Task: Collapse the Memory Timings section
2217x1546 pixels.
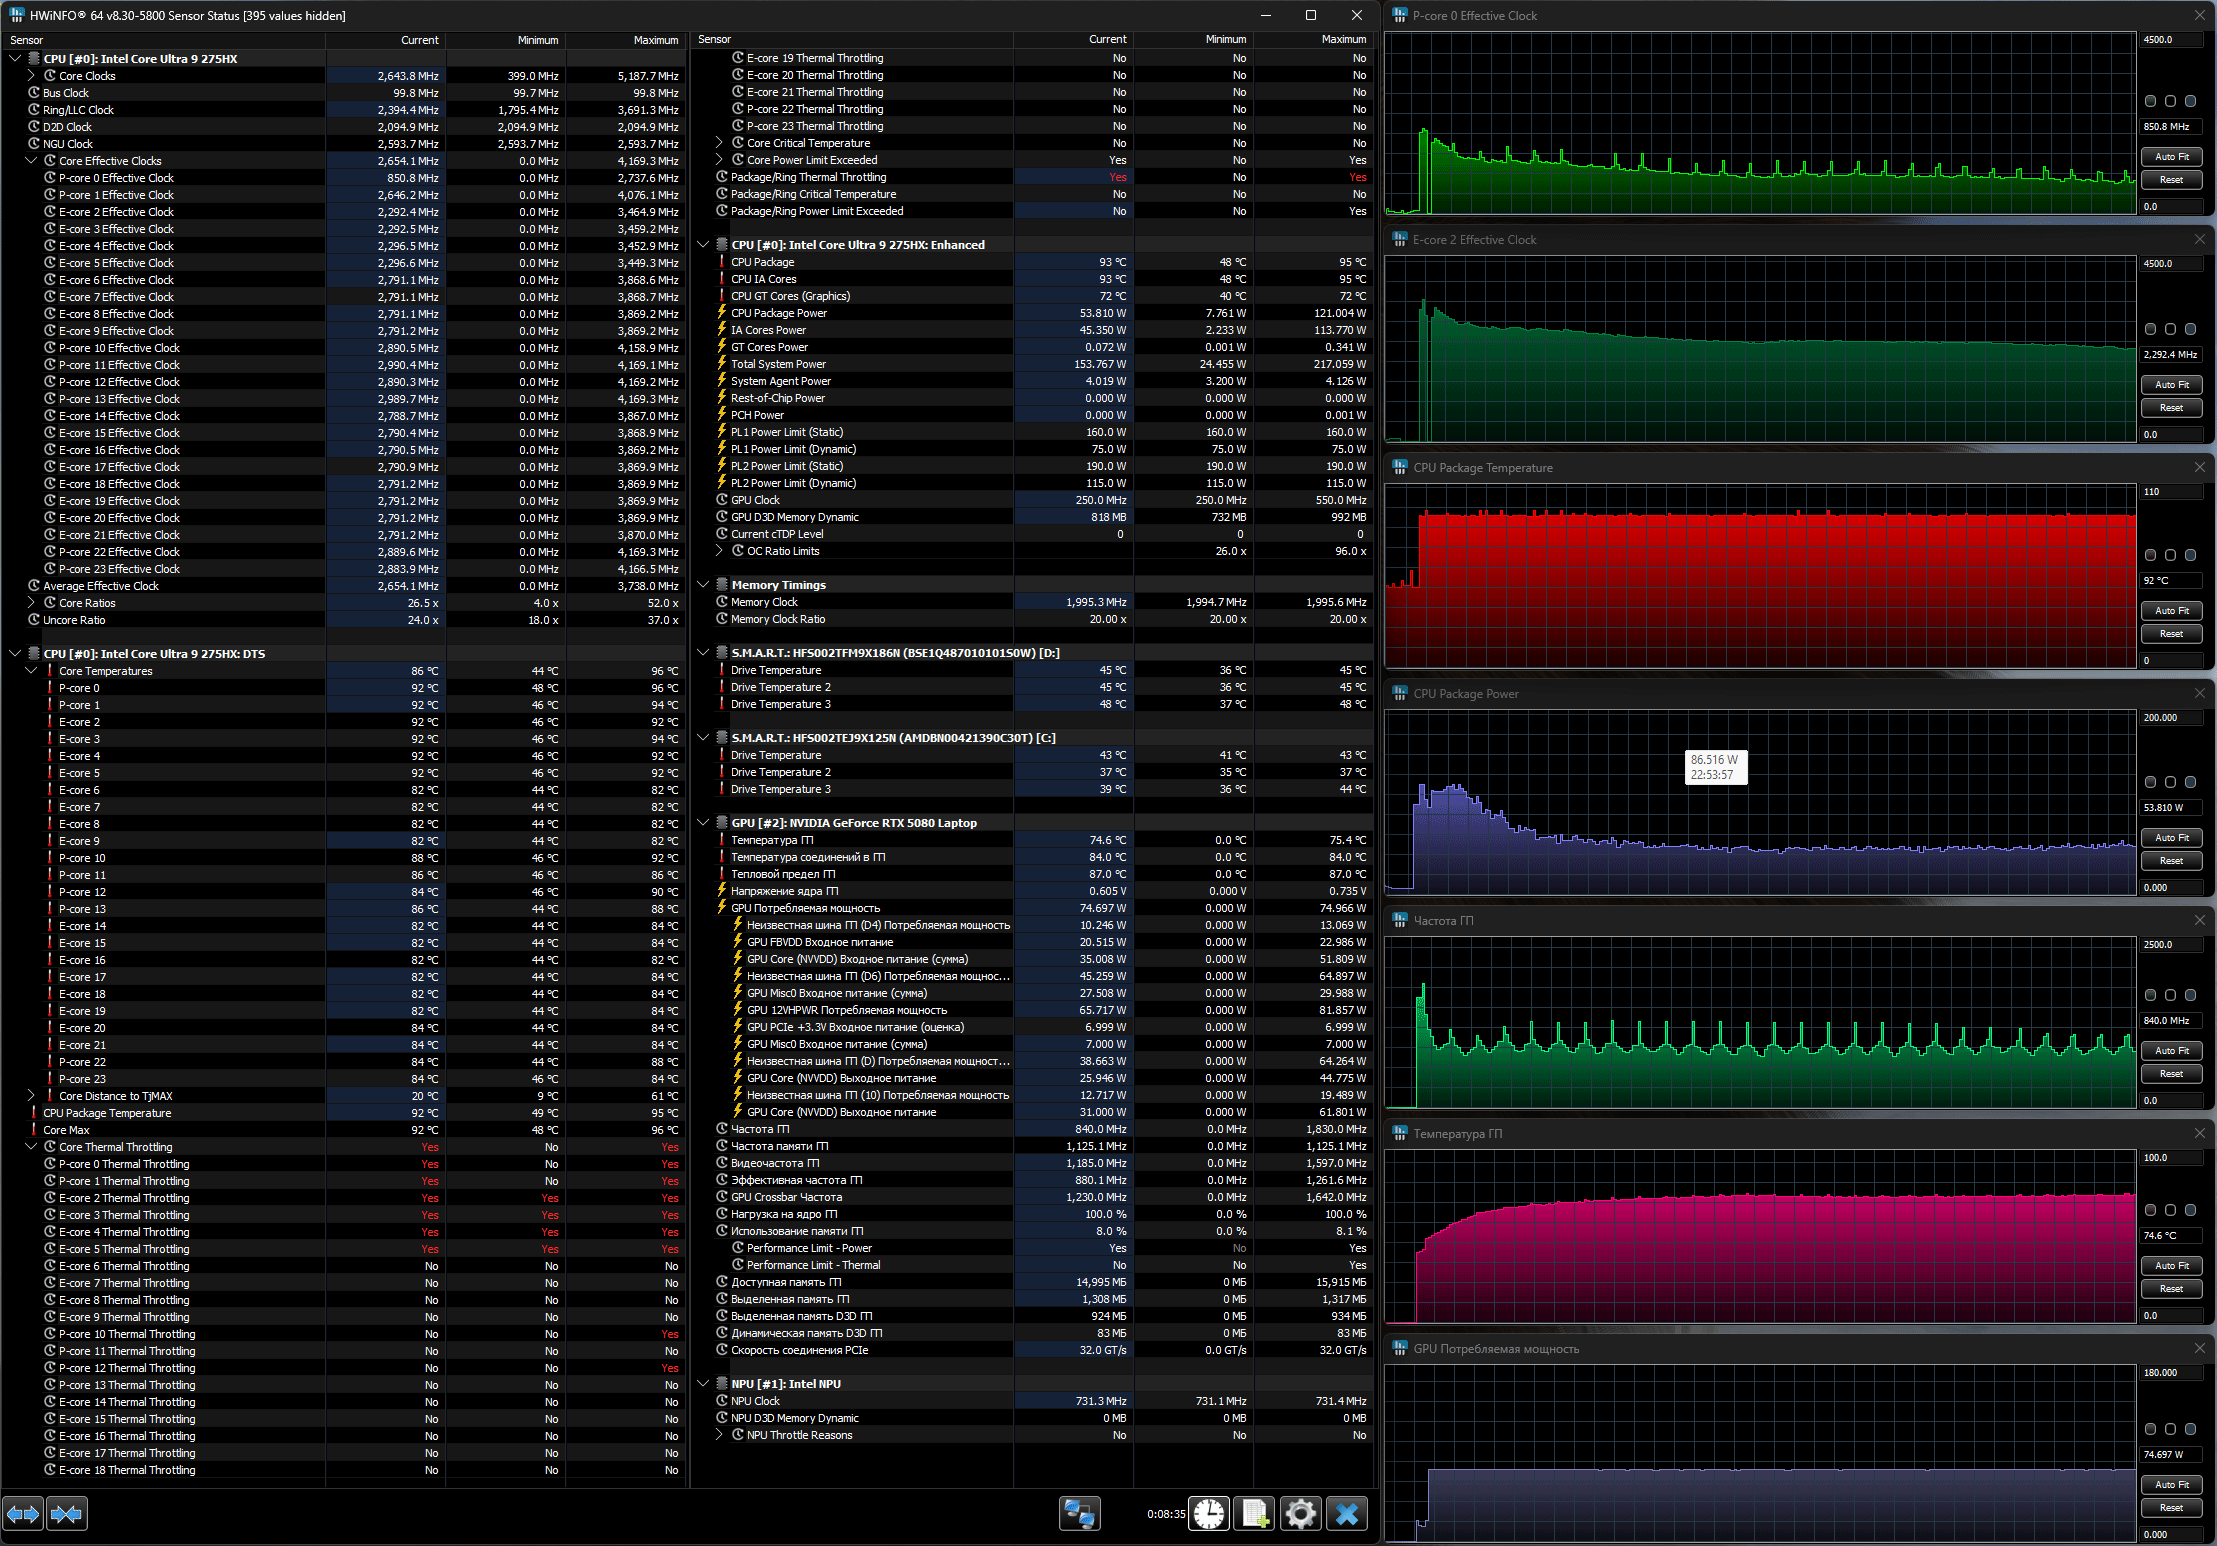Action: (703, 585)
